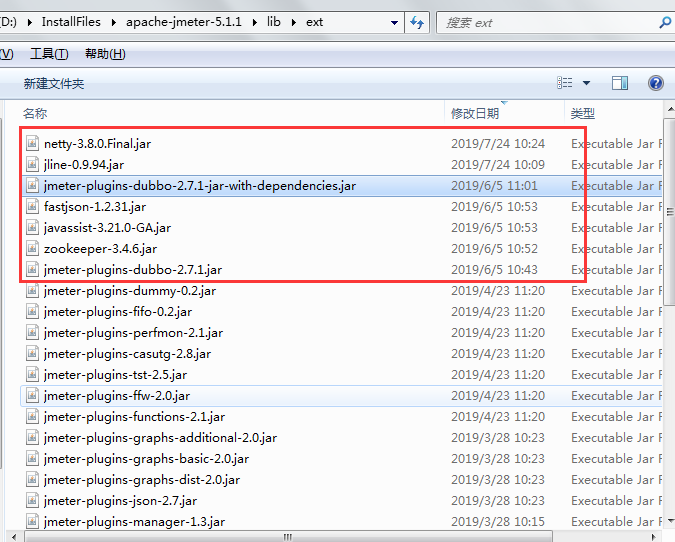Click 新建文件夹 new folder button
The height and width of the screenshot is (542, 675).
point(54,84)
